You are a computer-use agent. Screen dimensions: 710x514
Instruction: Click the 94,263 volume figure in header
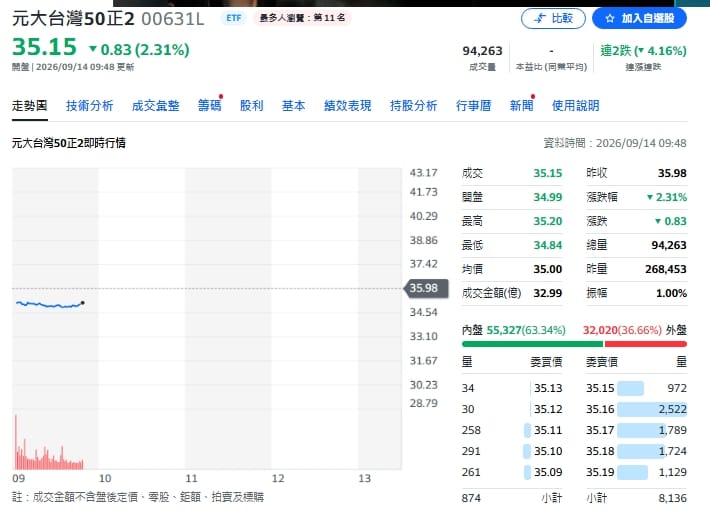[x=482, y=51]
